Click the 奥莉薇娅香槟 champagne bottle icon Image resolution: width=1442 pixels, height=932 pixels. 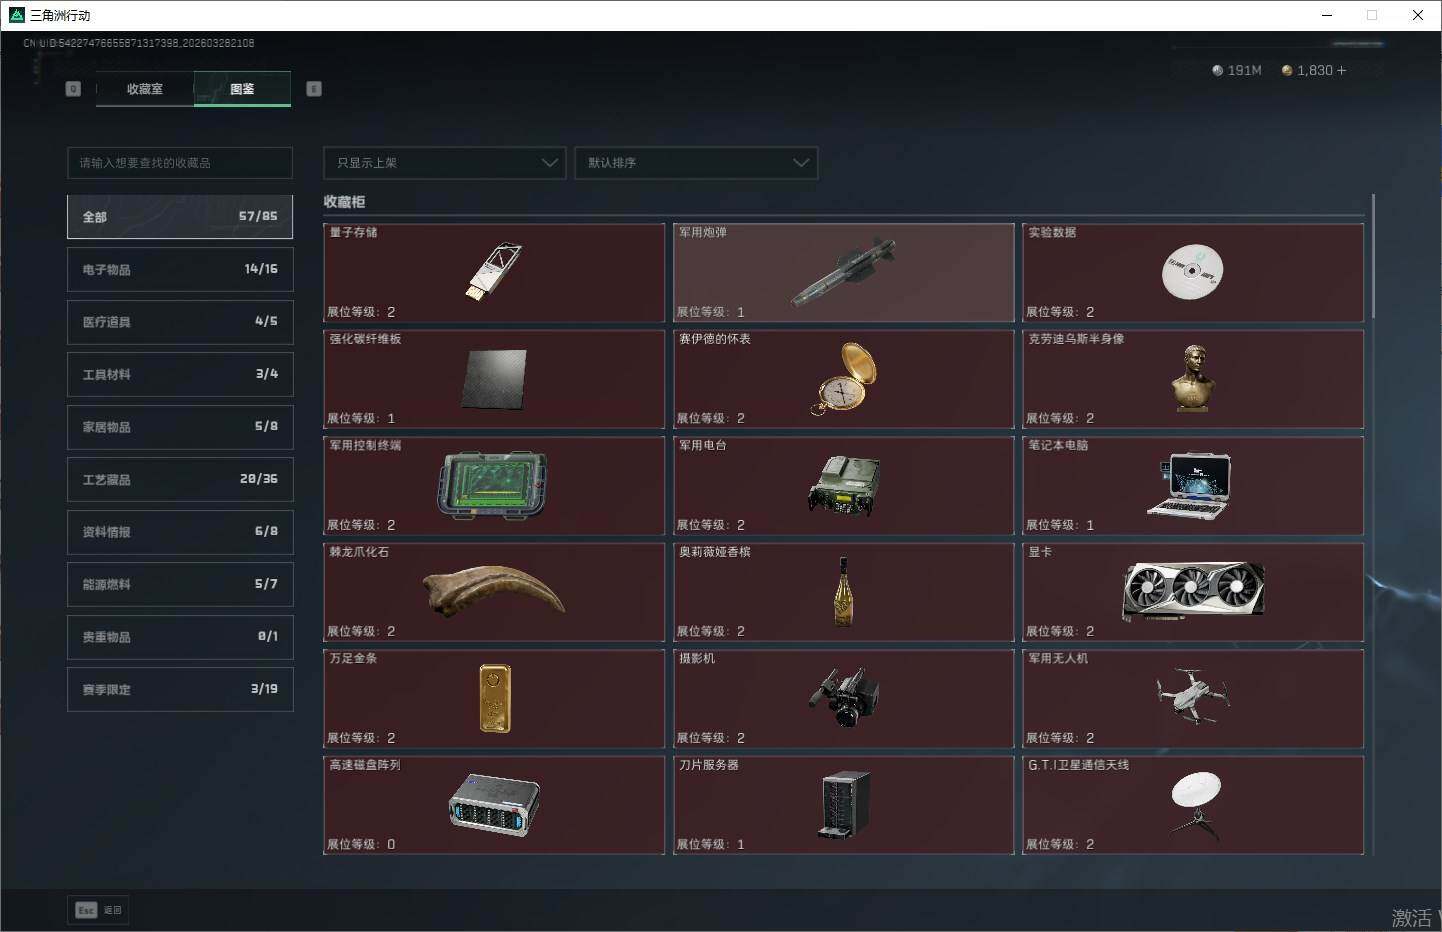[844, 592]
